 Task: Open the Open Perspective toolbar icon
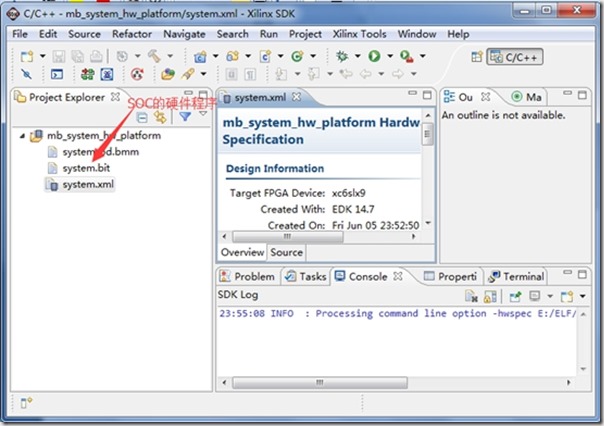coord(473,56)
